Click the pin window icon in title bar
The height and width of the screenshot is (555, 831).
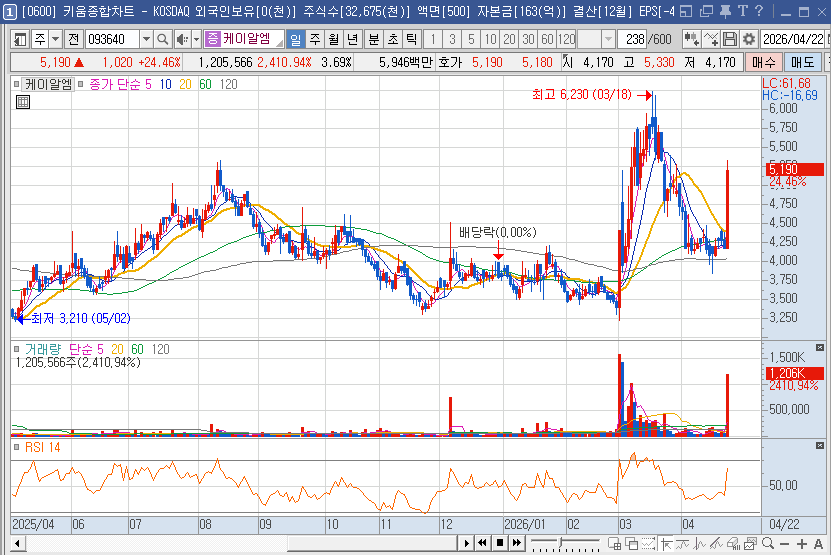coord(724,11)
